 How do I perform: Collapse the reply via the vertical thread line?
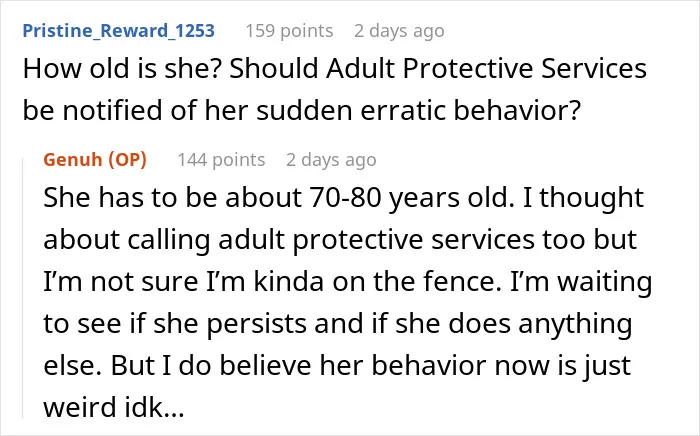(x=23, y=288)
